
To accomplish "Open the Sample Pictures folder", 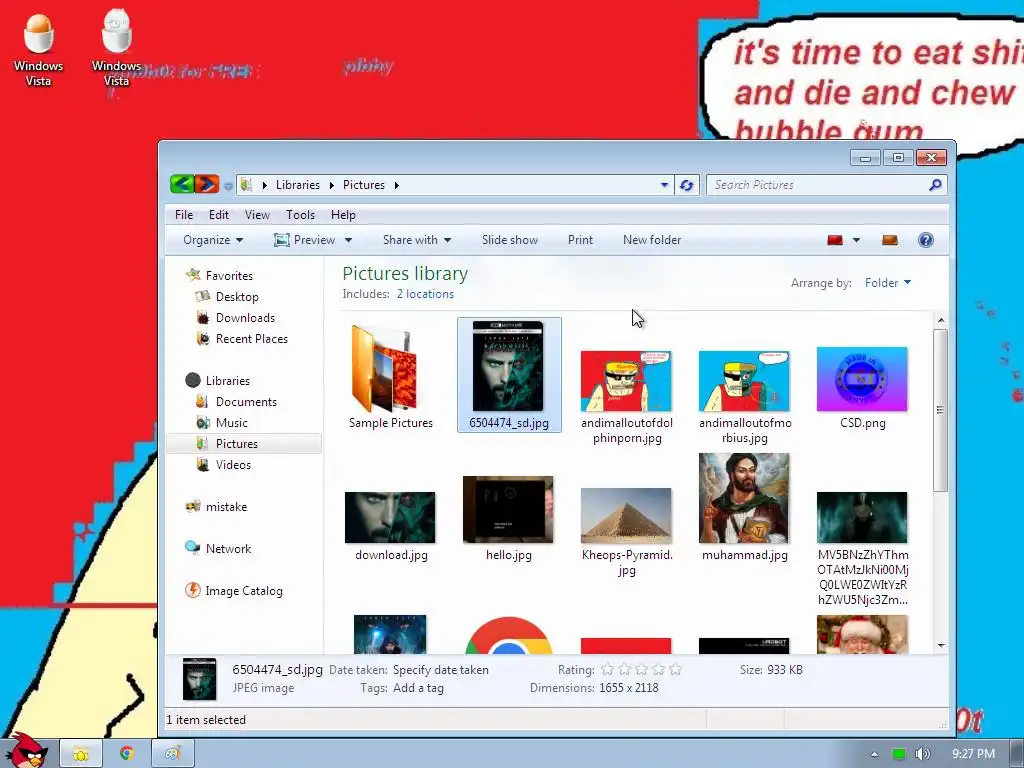I will point(391,377).
